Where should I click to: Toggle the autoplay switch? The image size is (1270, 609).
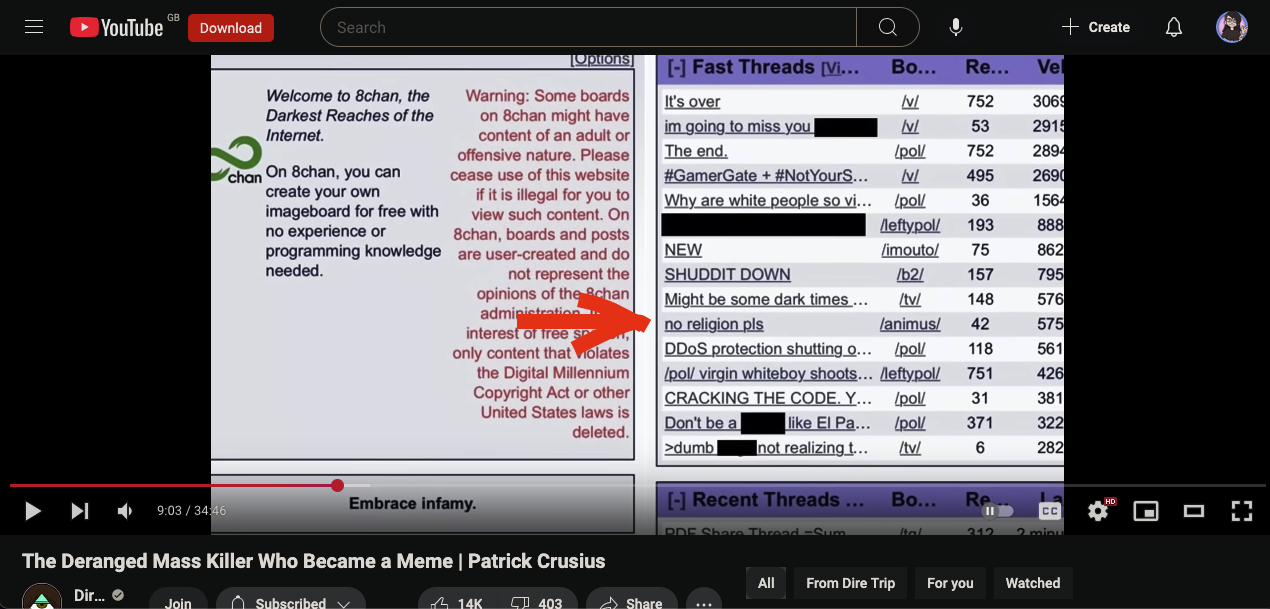[997, 511]
